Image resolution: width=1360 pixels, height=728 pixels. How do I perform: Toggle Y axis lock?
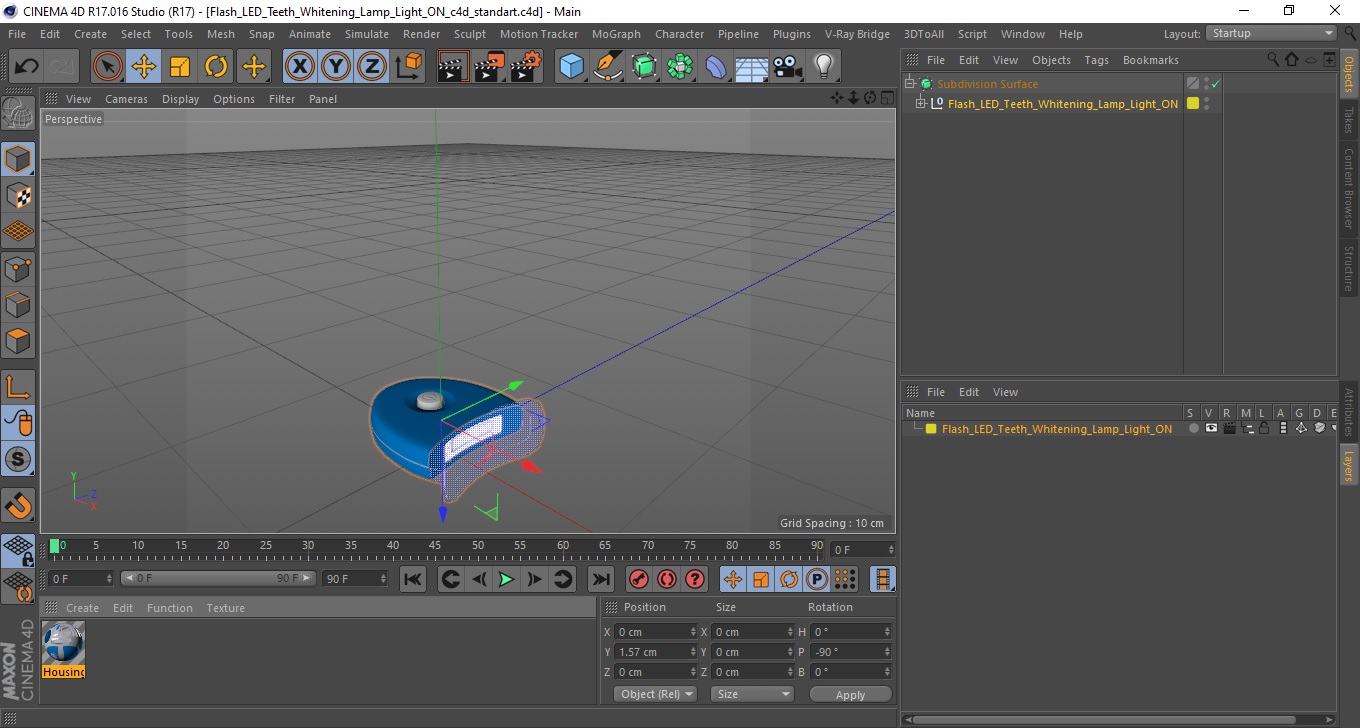coord(336,67)
